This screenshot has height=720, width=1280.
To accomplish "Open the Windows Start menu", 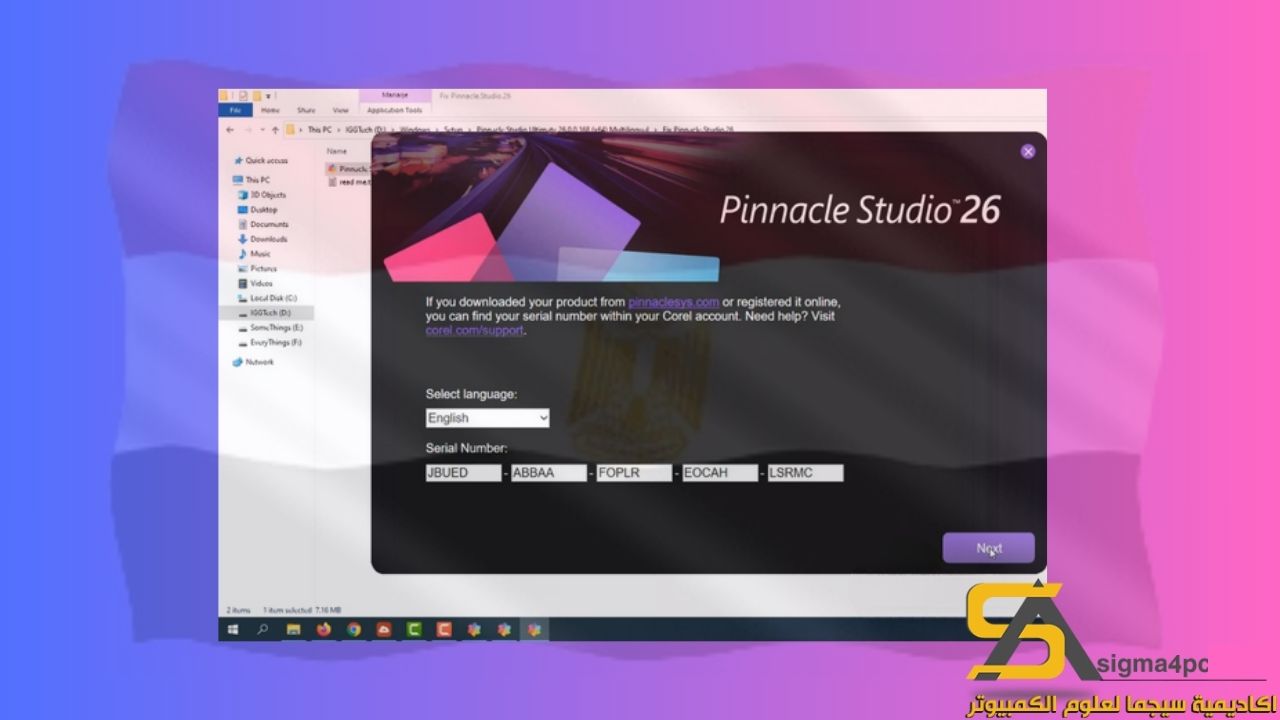I will click(233, 630).
